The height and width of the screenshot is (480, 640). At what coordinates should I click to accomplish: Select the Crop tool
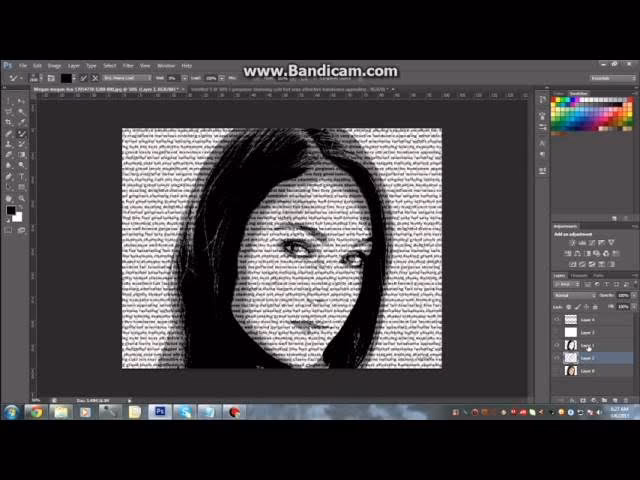point(8,123)
